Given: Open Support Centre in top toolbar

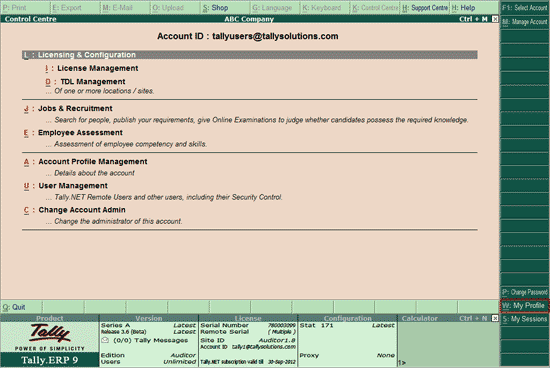Looking at the screenshot, I should click(x=425, y=8).
